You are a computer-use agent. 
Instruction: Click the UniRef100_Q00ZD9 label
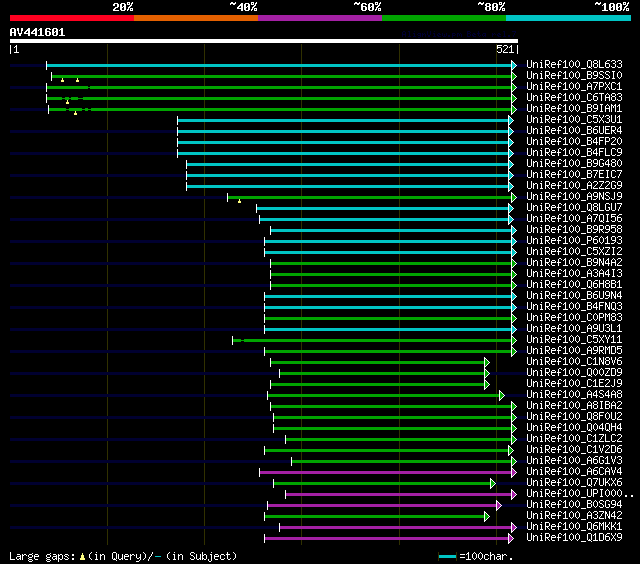[574, 373]
